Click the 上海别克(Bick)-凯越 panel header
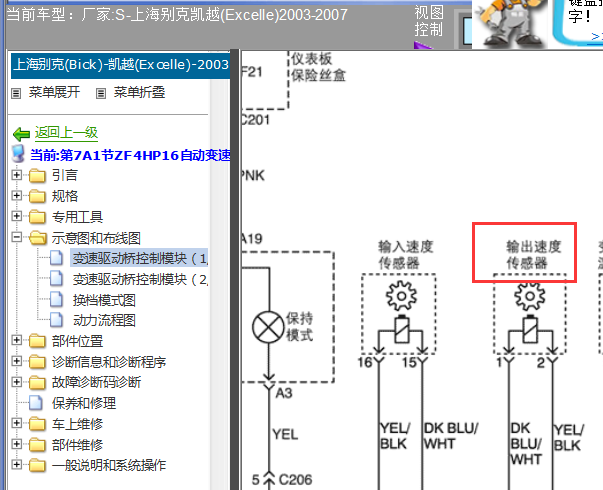603x490 pixels. tap(120, 65)
